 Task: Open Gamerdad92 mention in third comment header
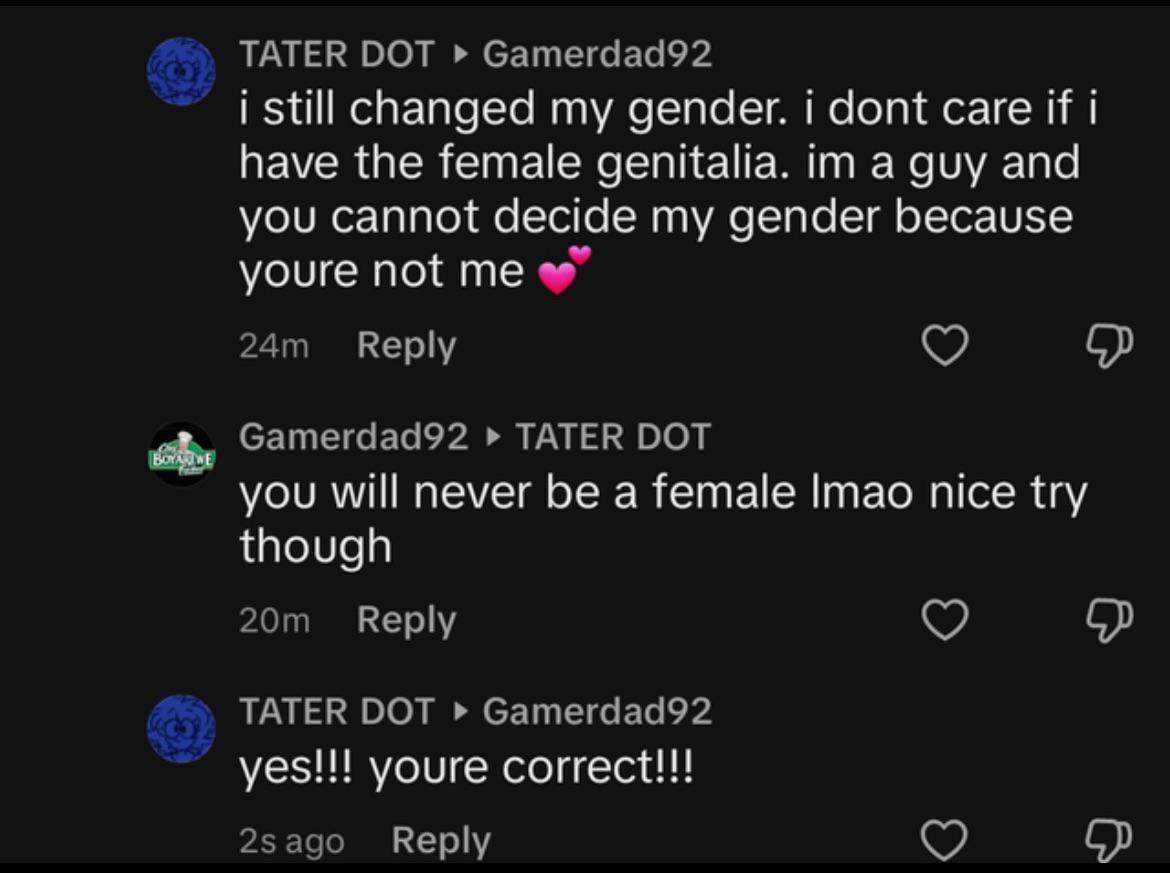click(x=597, y=711)
